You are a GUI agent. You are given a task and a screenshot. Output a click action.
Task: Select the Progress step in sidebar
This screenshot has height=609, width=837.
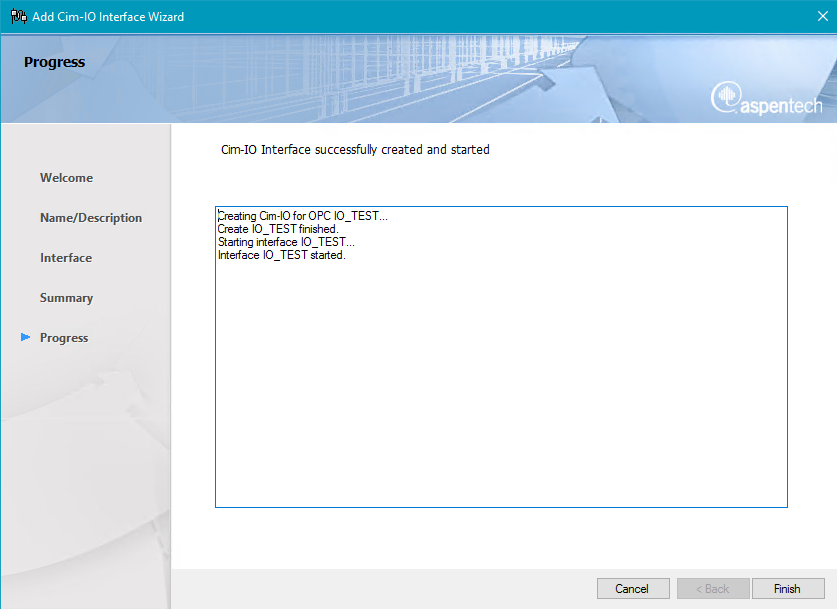click(x=64, y=338)
